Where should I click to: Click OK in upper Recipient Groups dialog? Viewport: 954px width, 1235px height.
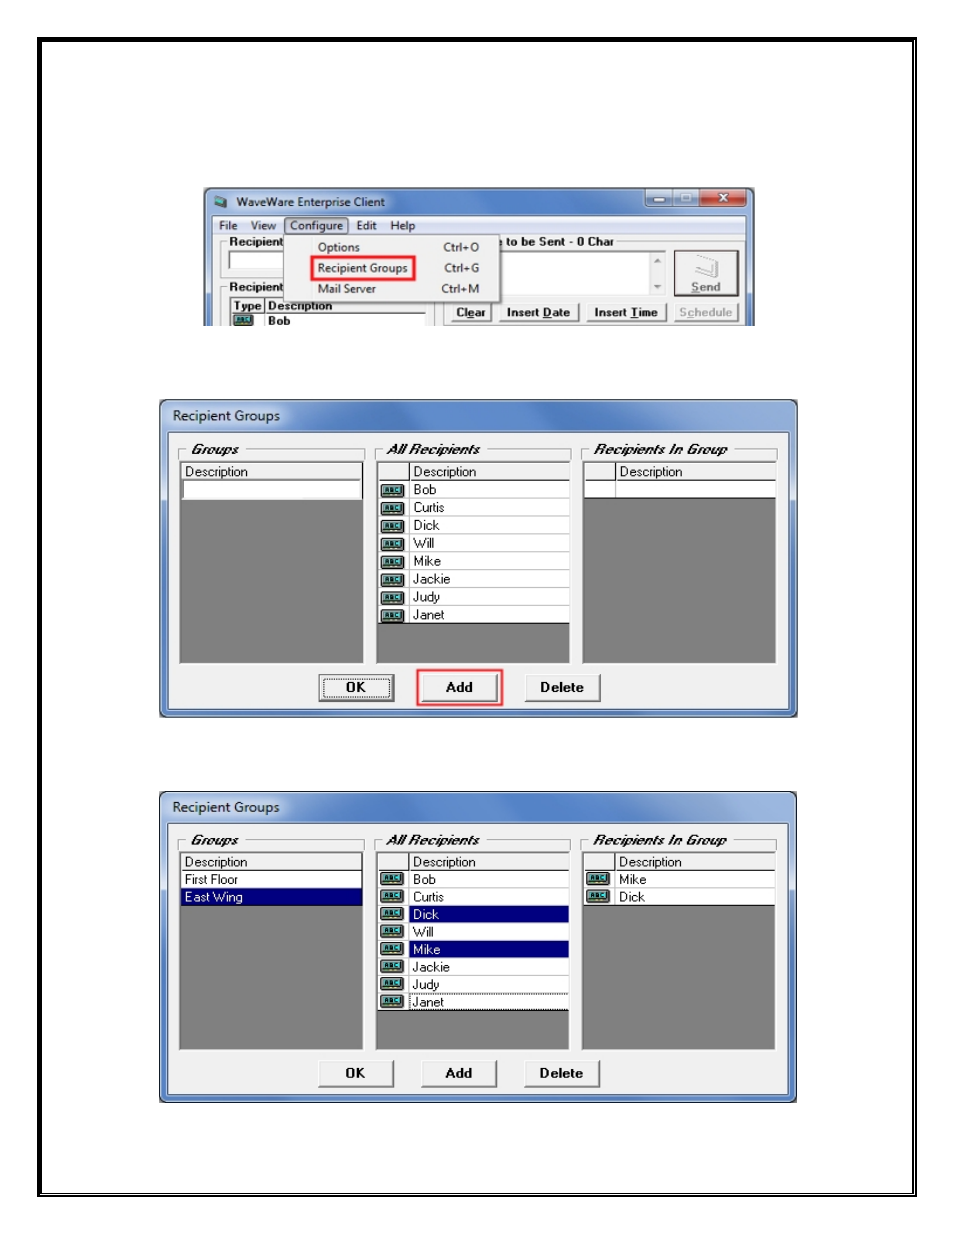coord(356,688)
